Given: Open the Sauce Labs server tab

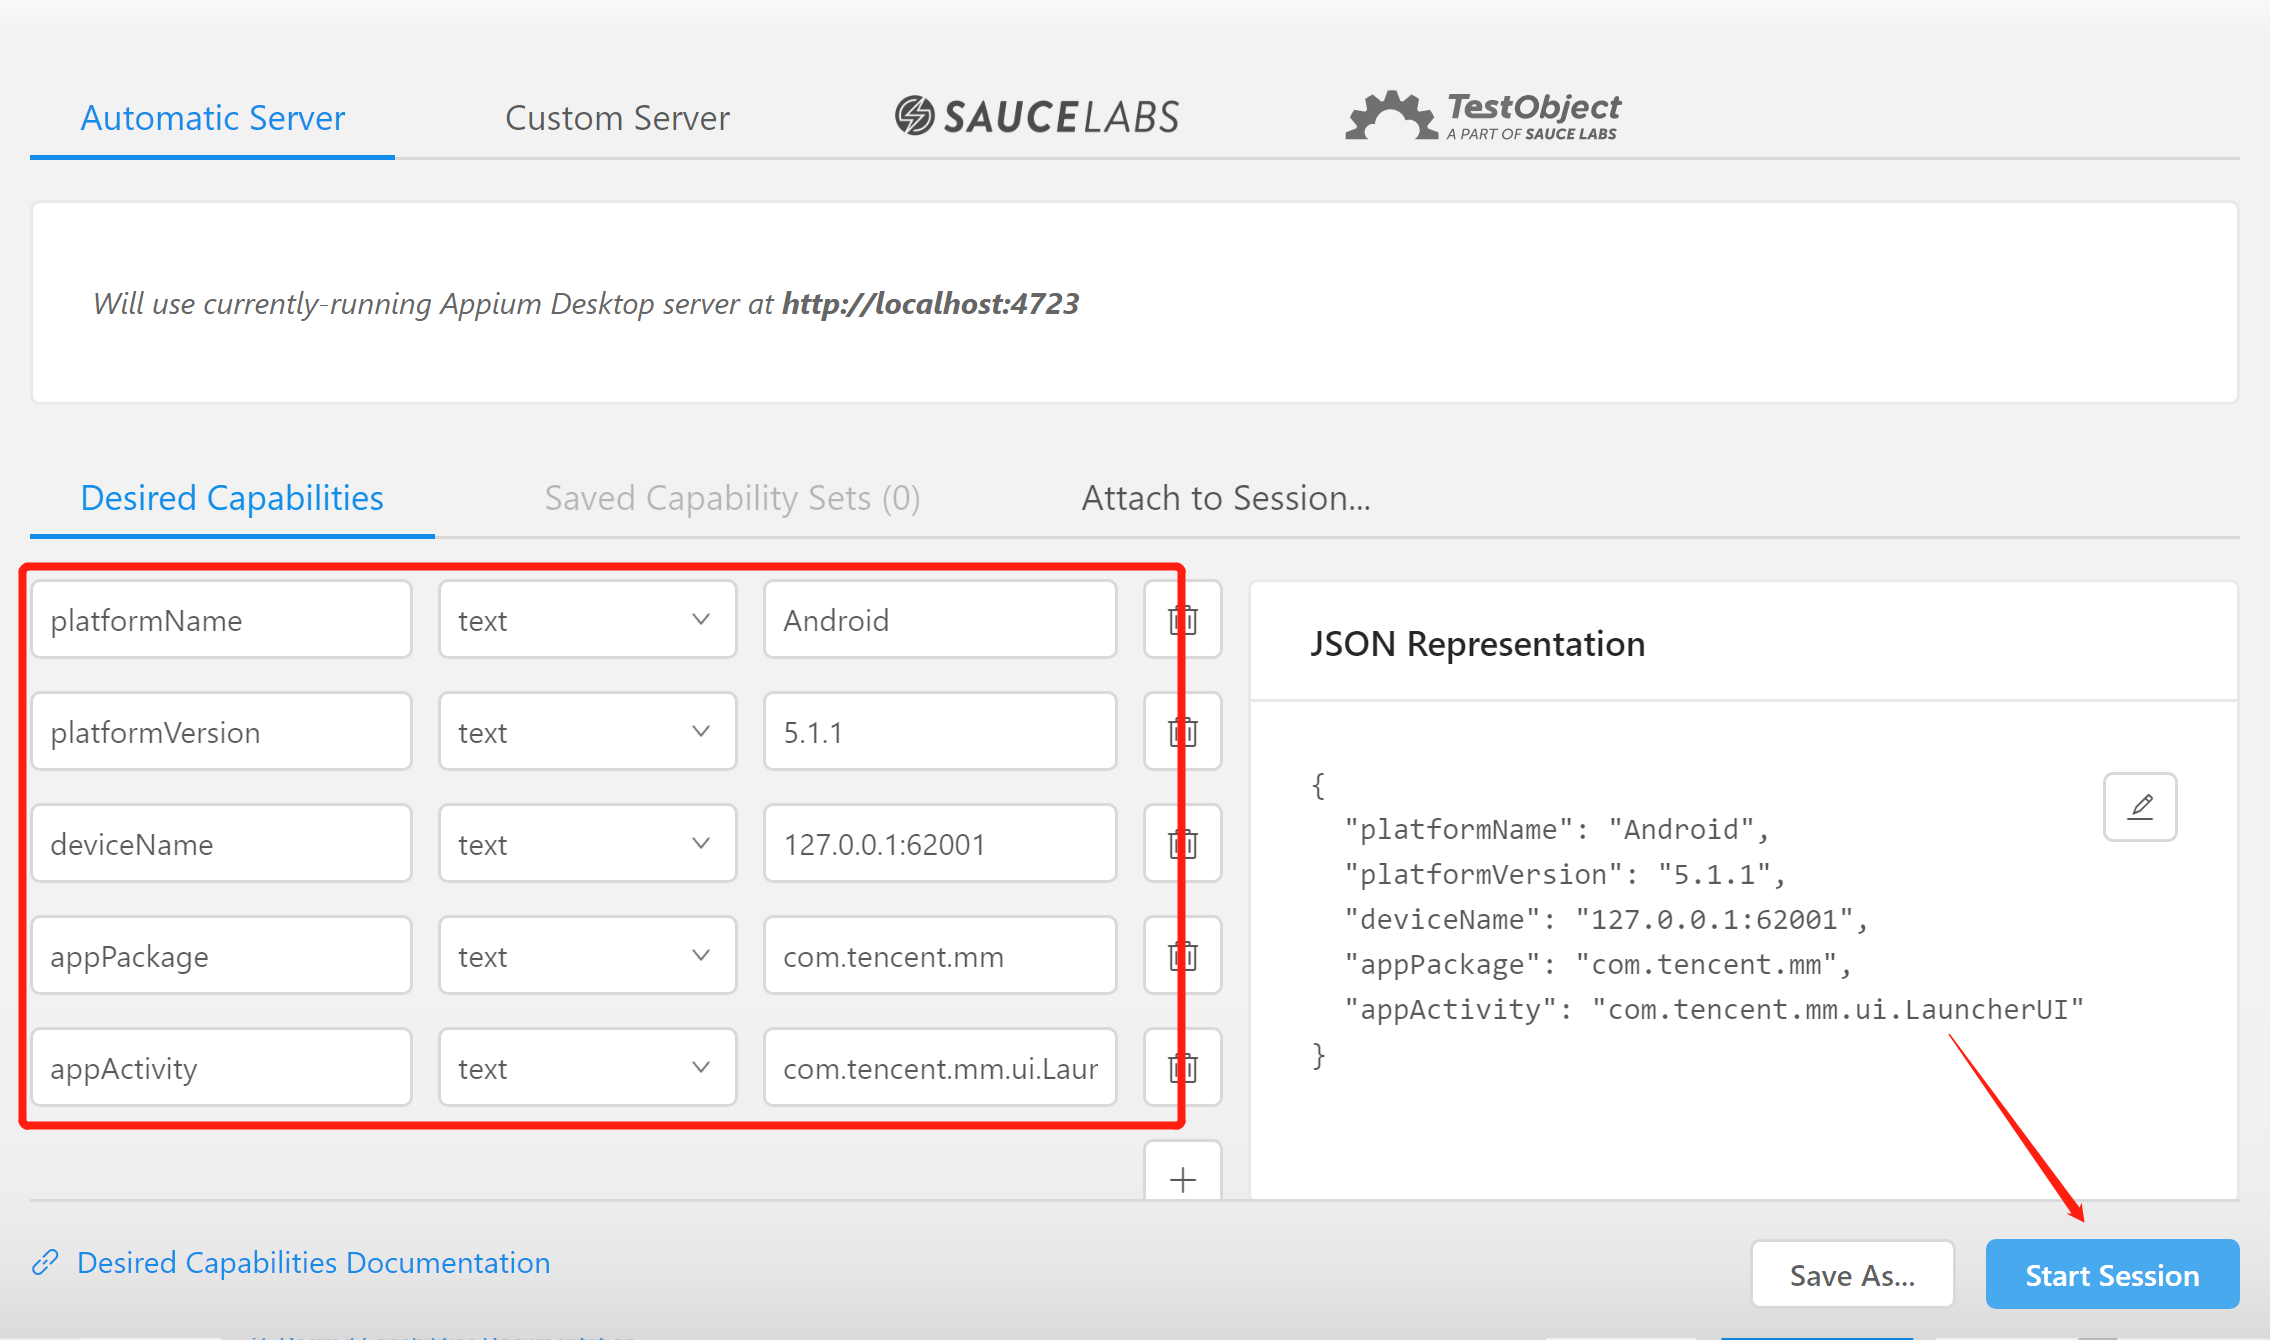Looking at the screenshot, I should pyautogui.click(x=1037, y=116).
